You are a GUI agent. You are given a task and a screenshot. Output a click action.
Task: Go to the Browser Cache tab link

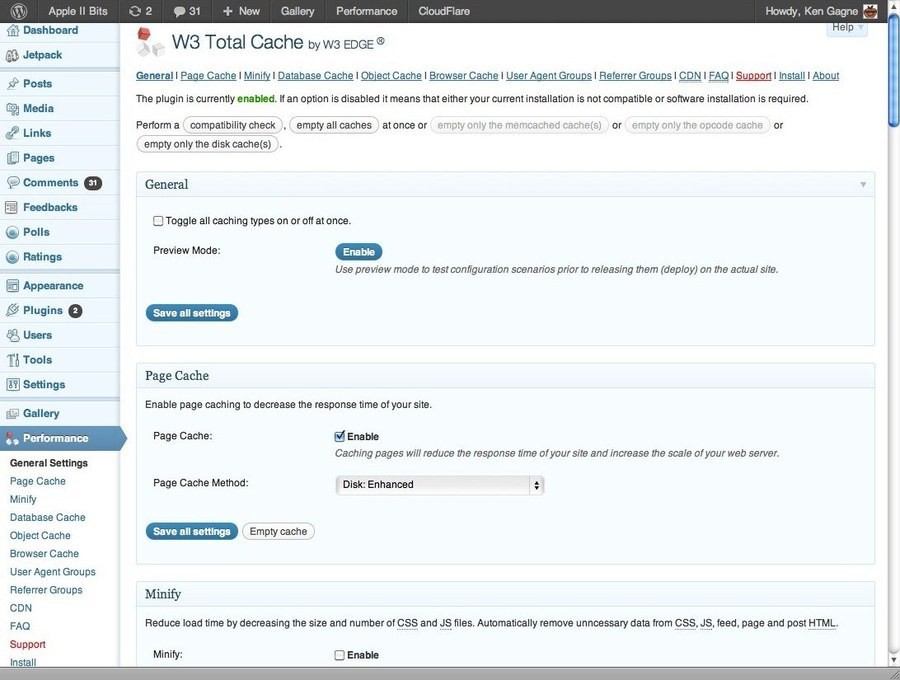(x=463, y=76)
